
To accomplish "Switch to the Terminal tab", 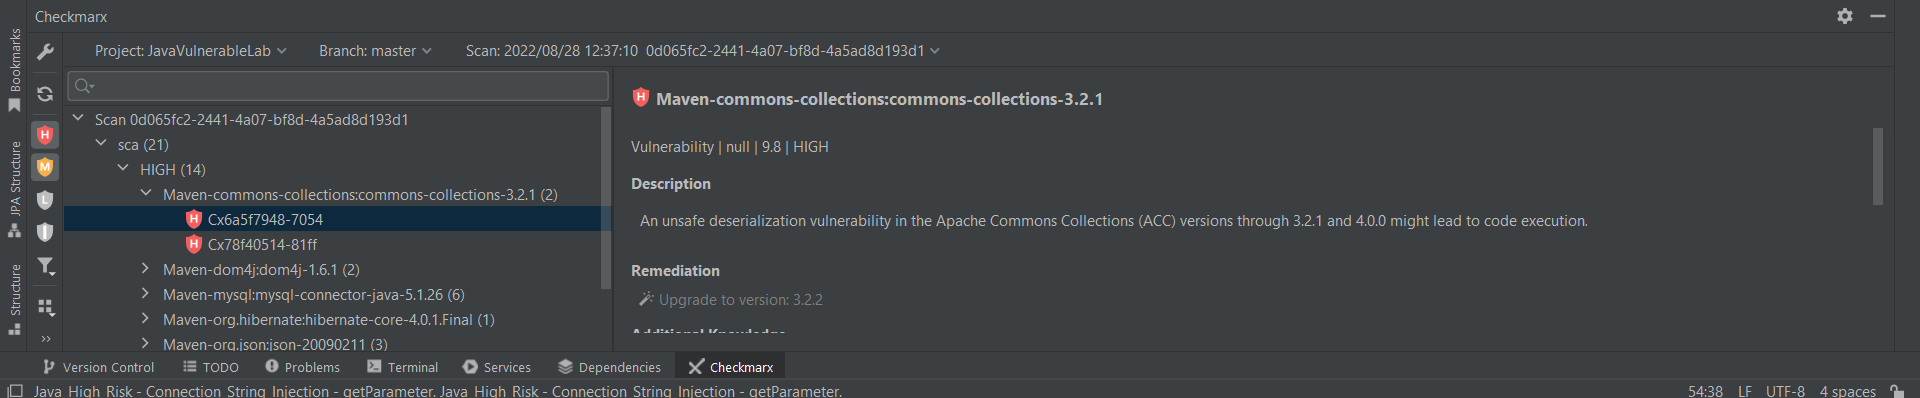I will coord(403,367).
